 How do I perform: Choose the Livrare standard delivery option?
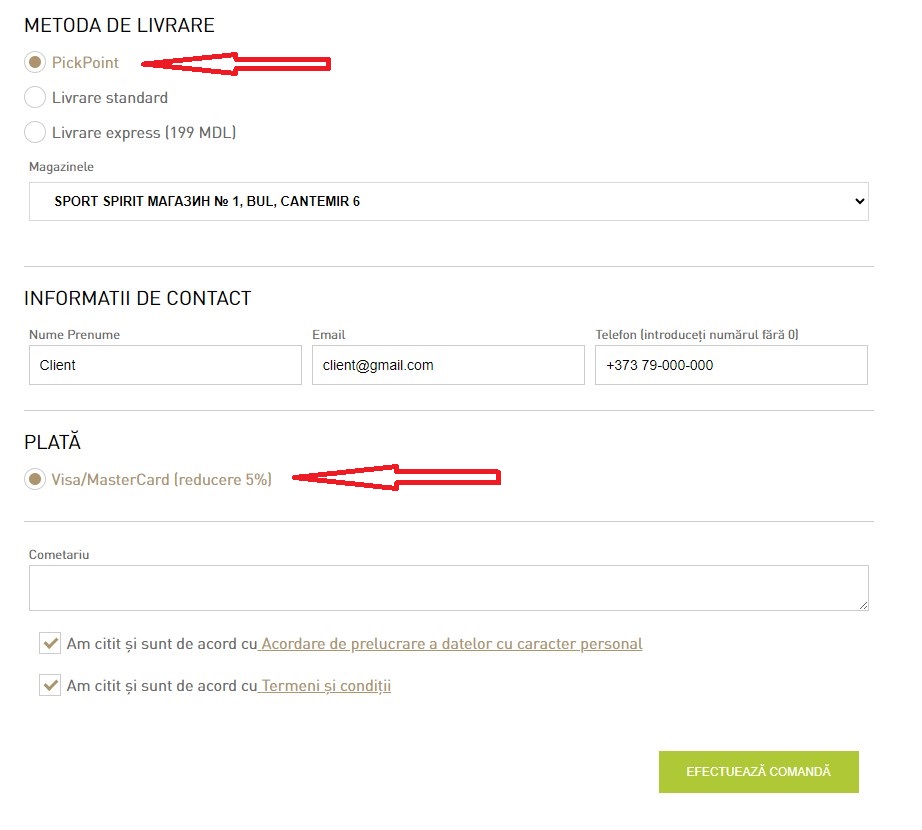coord(35,98)
